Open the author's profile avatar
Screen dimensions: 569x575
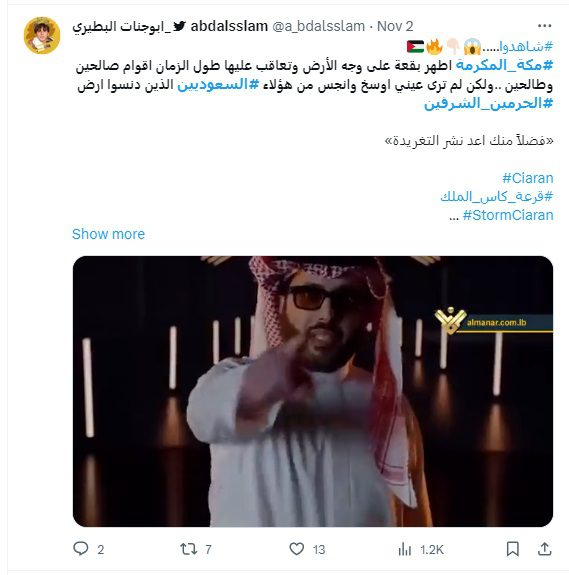[42, 35]
